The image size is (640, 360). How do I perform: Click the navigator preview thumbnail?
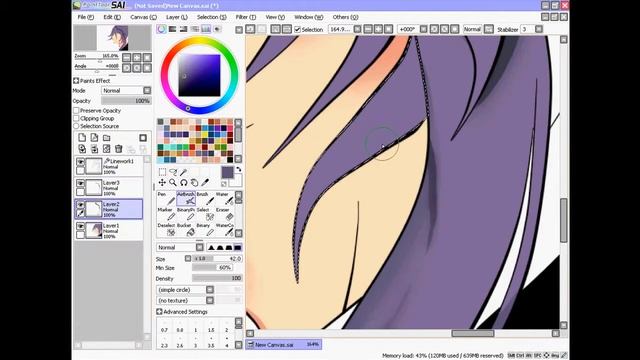[x=112, y=38]
